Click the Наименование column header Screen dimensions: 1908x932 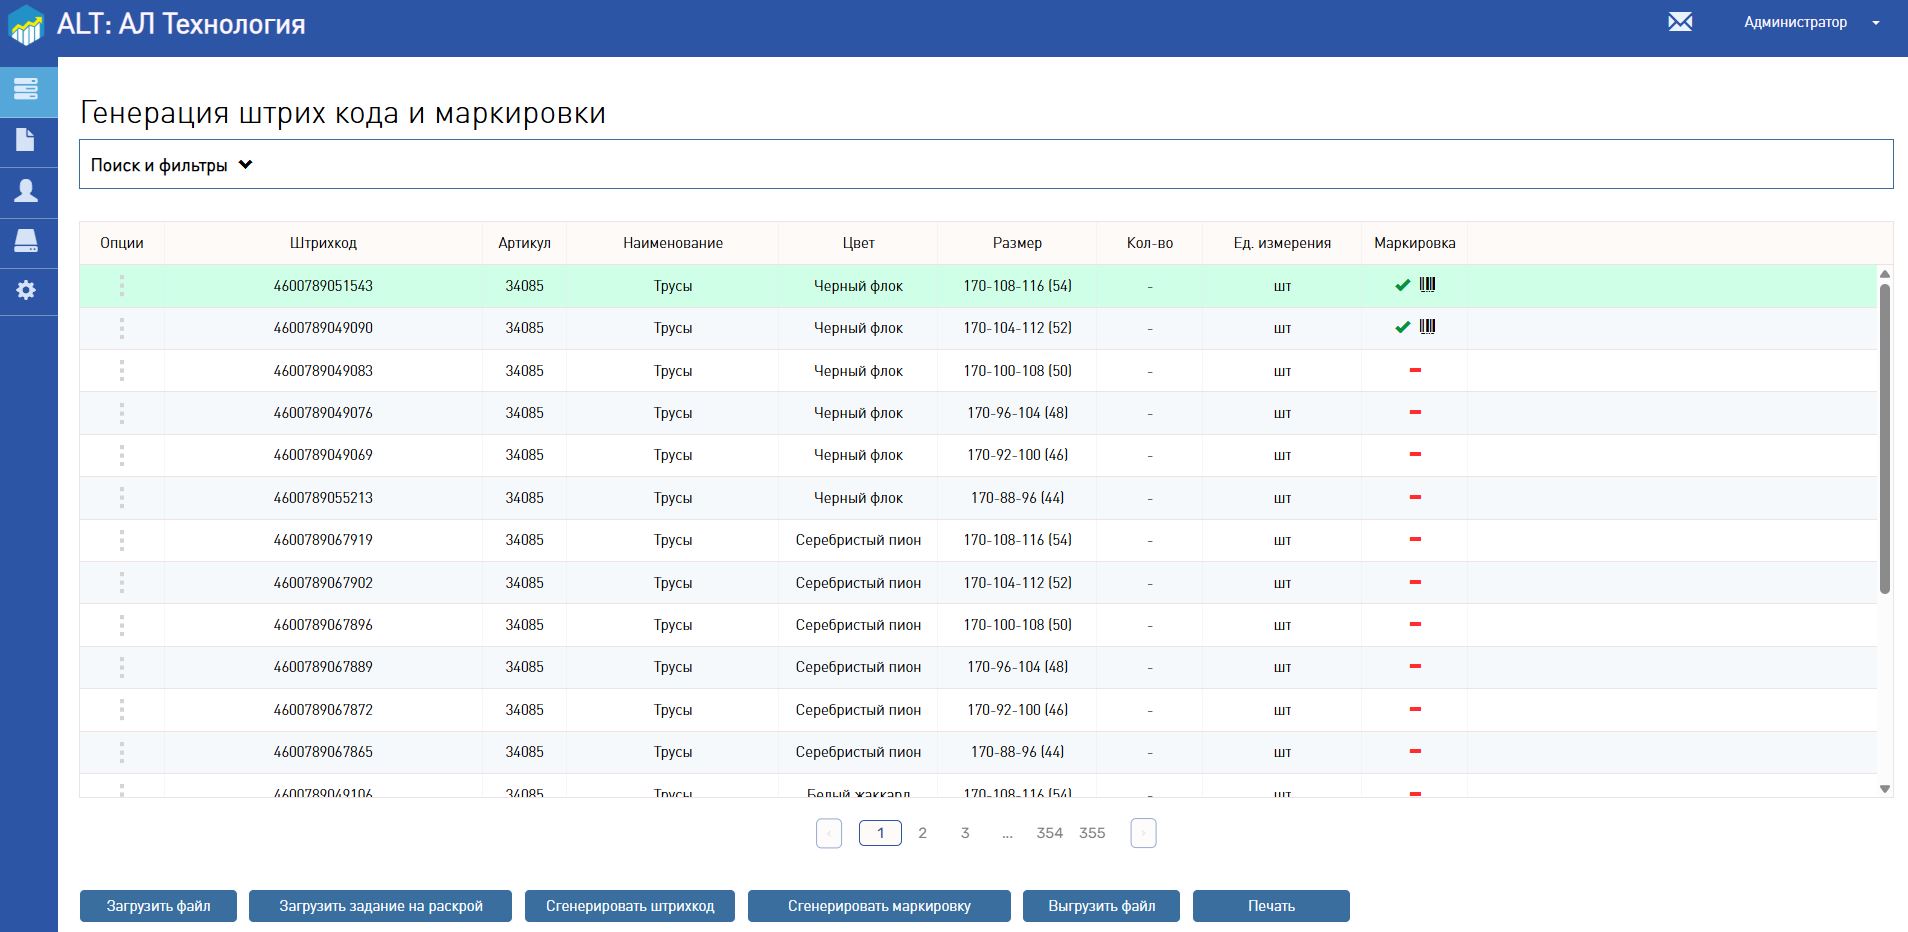coord(673,243)
